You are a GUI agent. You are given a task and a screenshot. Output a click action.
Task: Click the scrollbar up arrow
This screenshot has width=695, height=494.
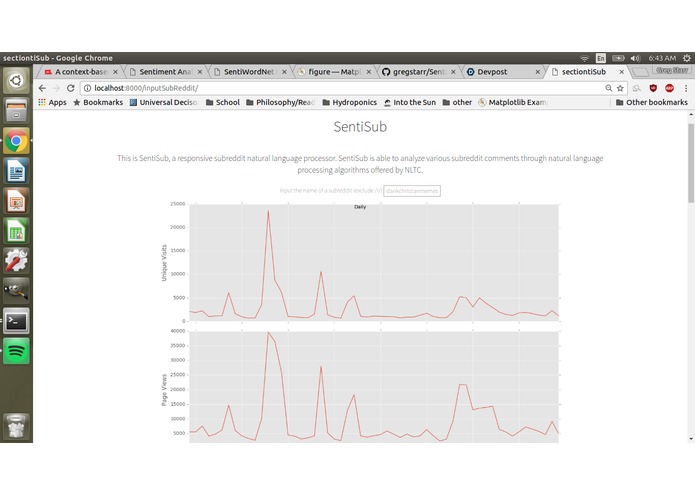(x=691, y=114)
